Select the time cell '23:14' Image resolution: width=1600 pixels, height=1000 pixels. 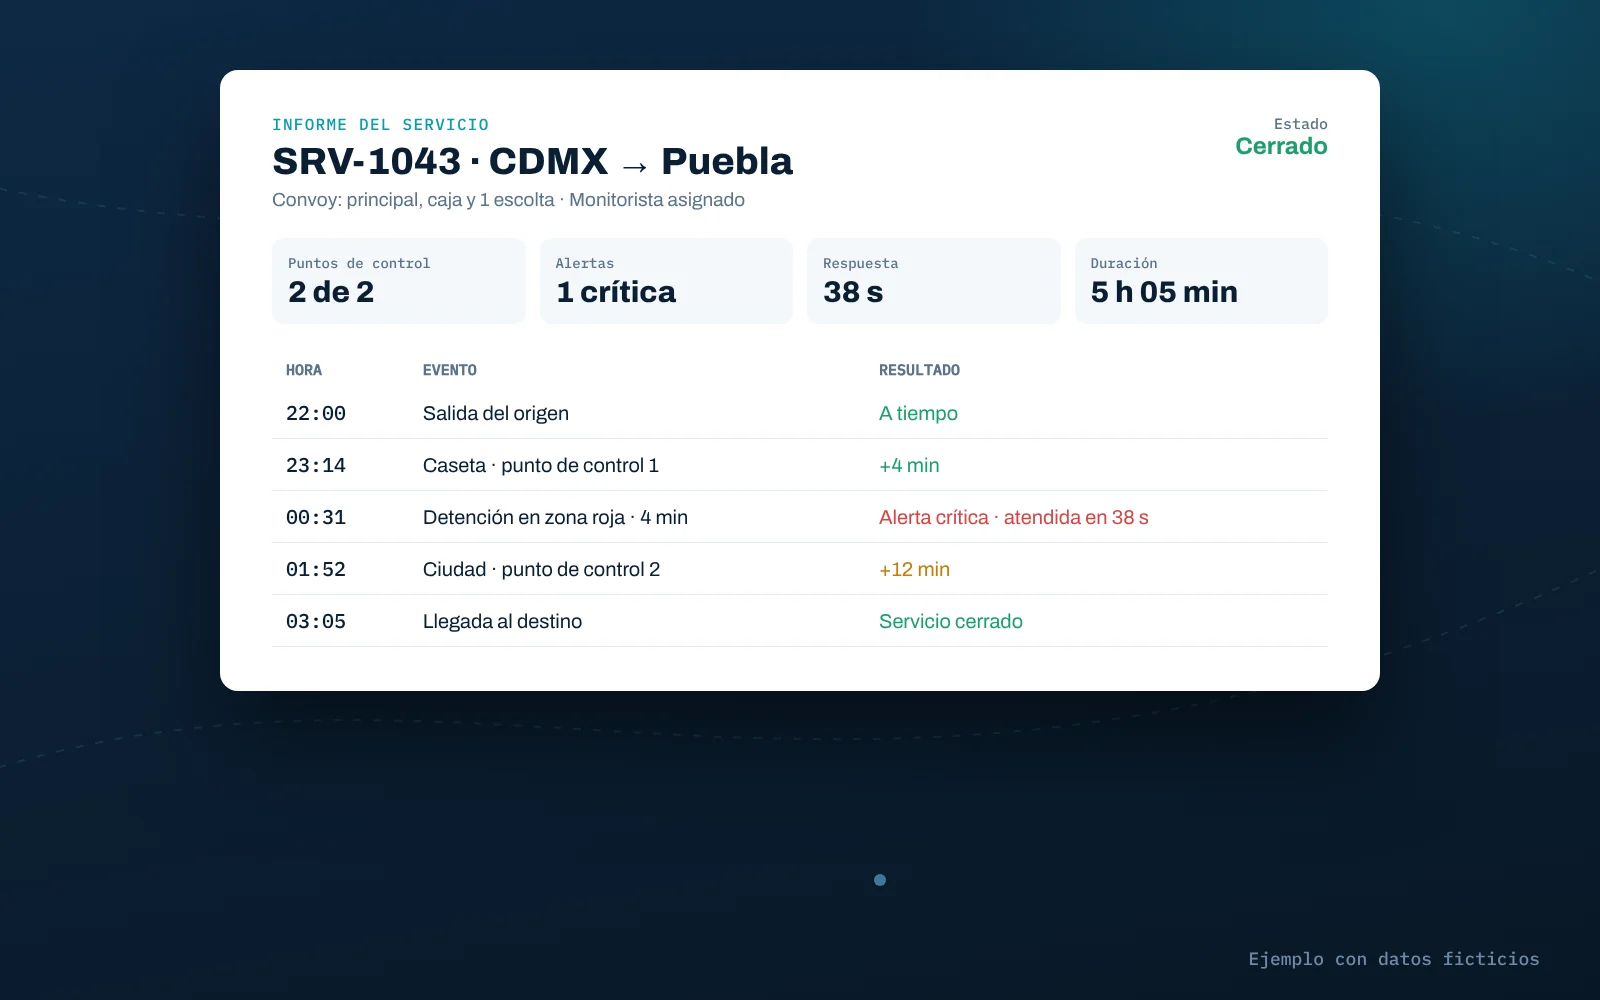[316, 465]
